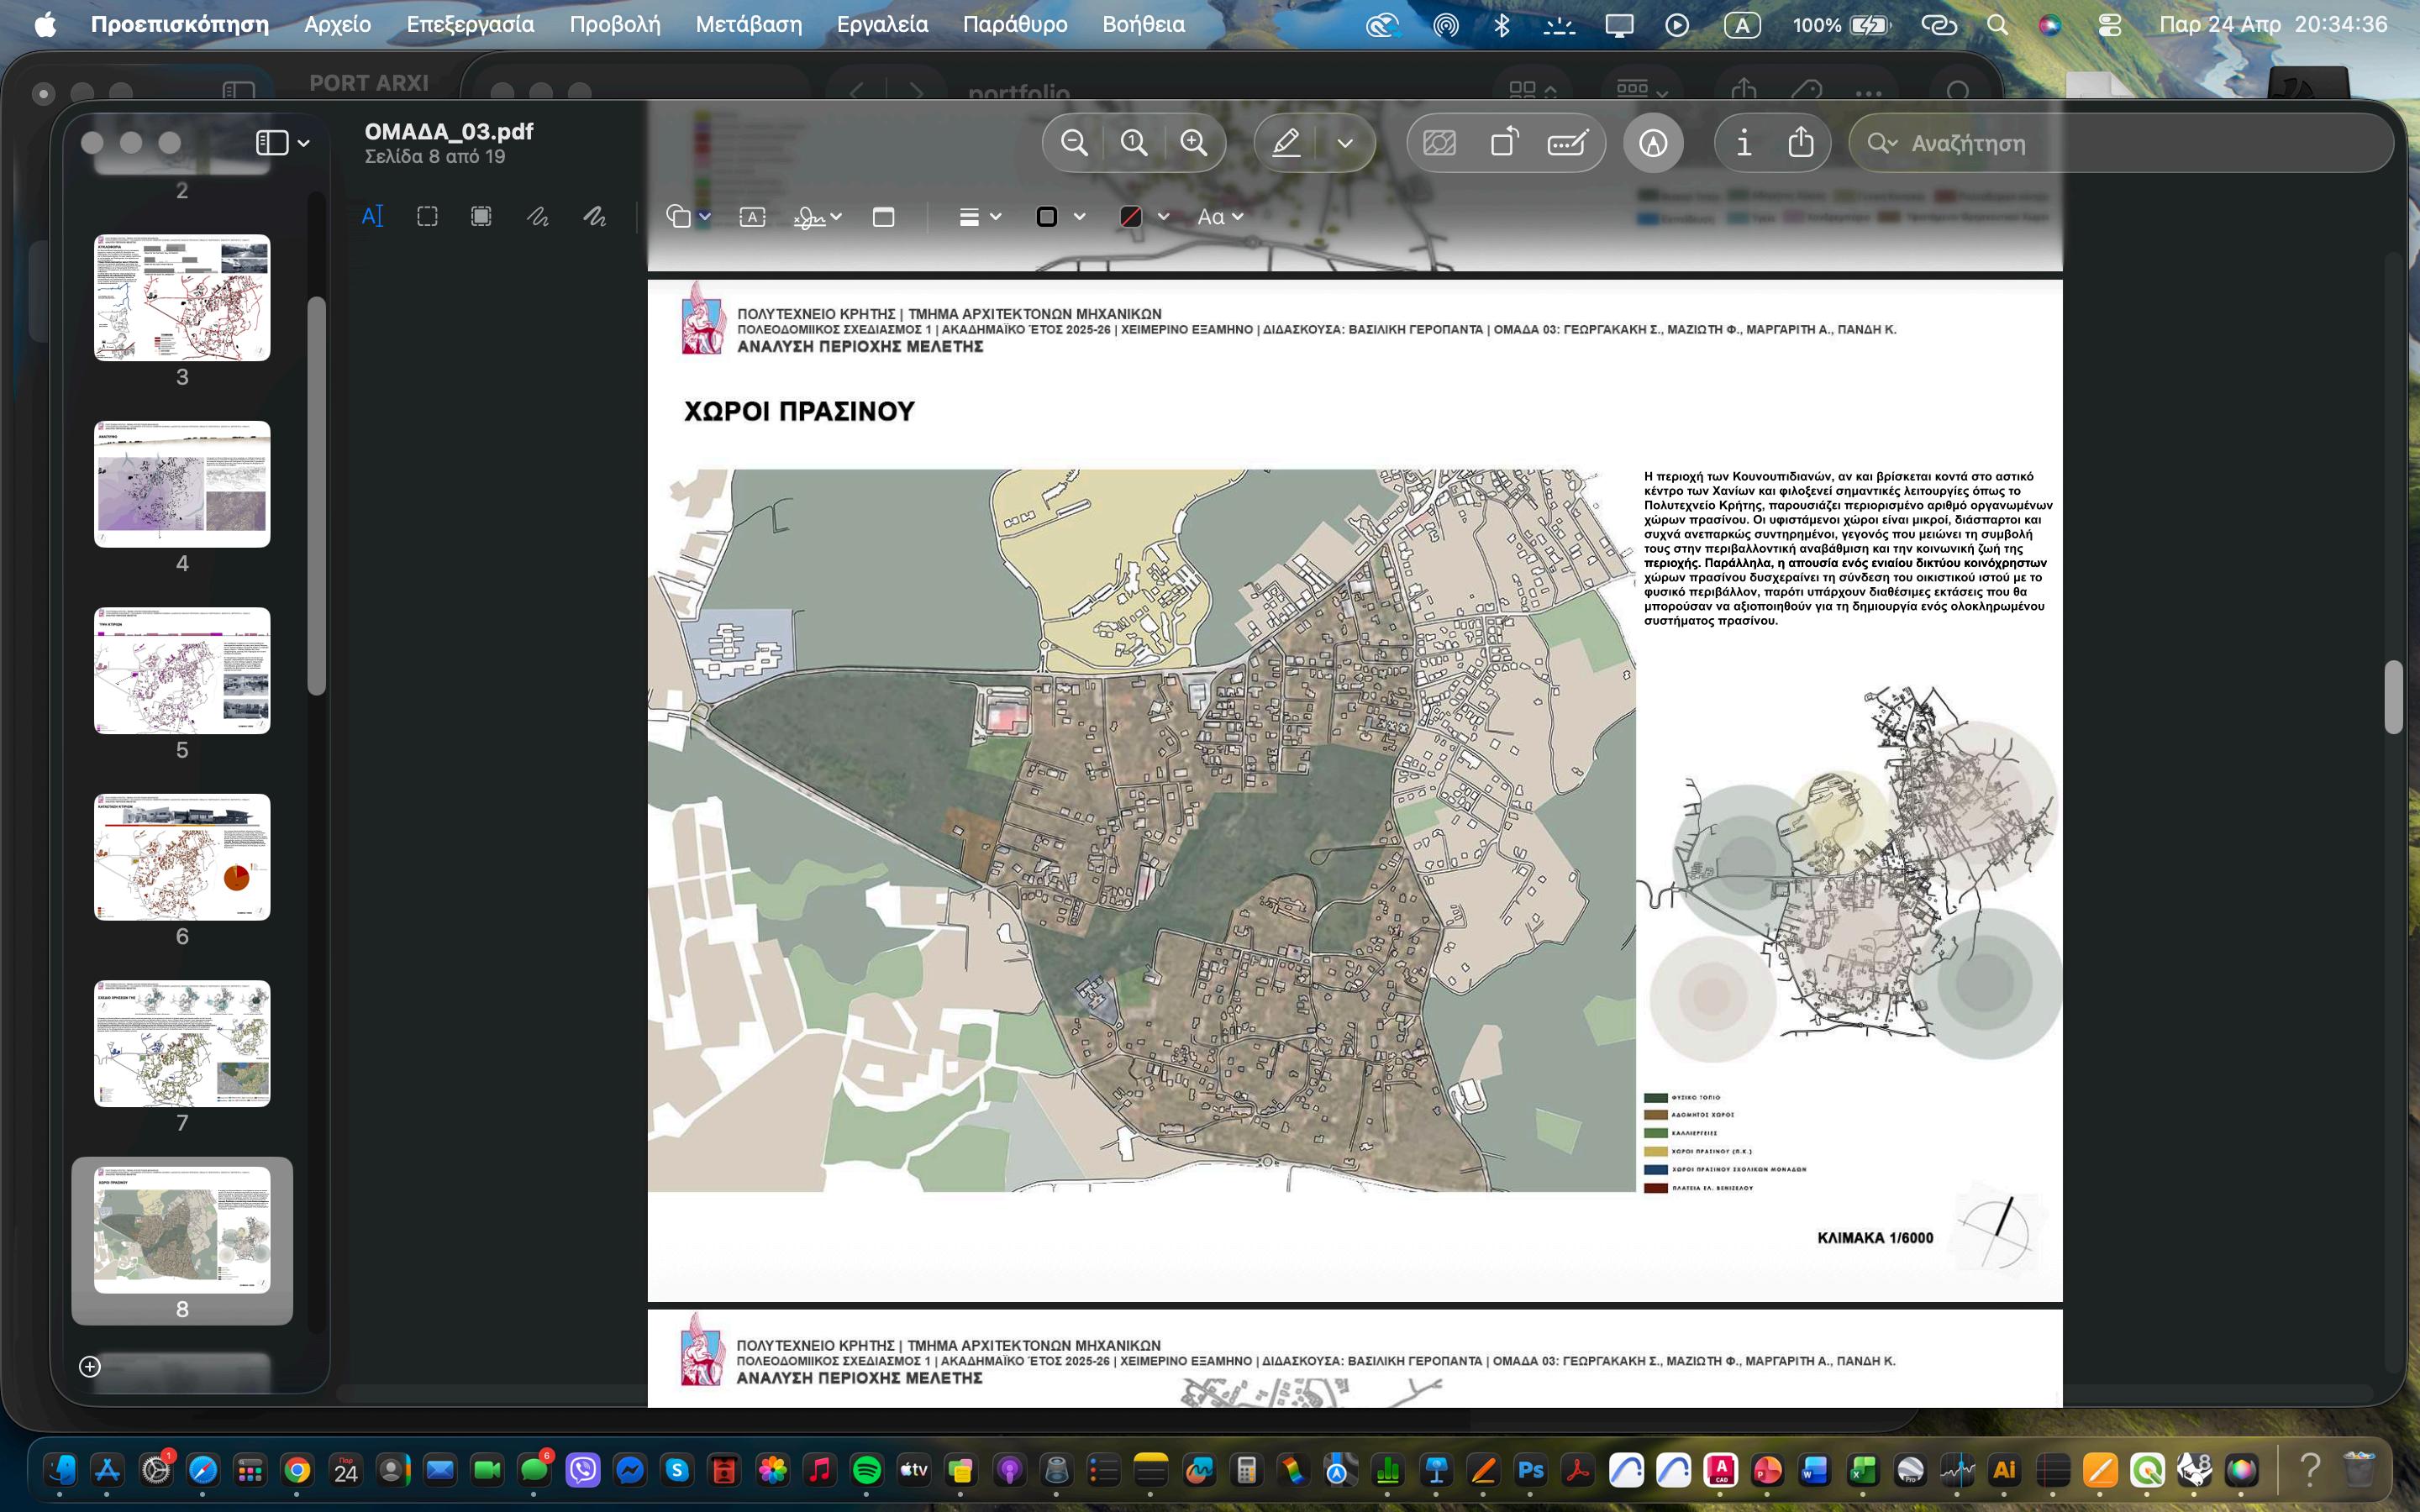Expand the shapes tool dropdown
Viewport: 2420px width, 1512px height.
pos(705,217)
